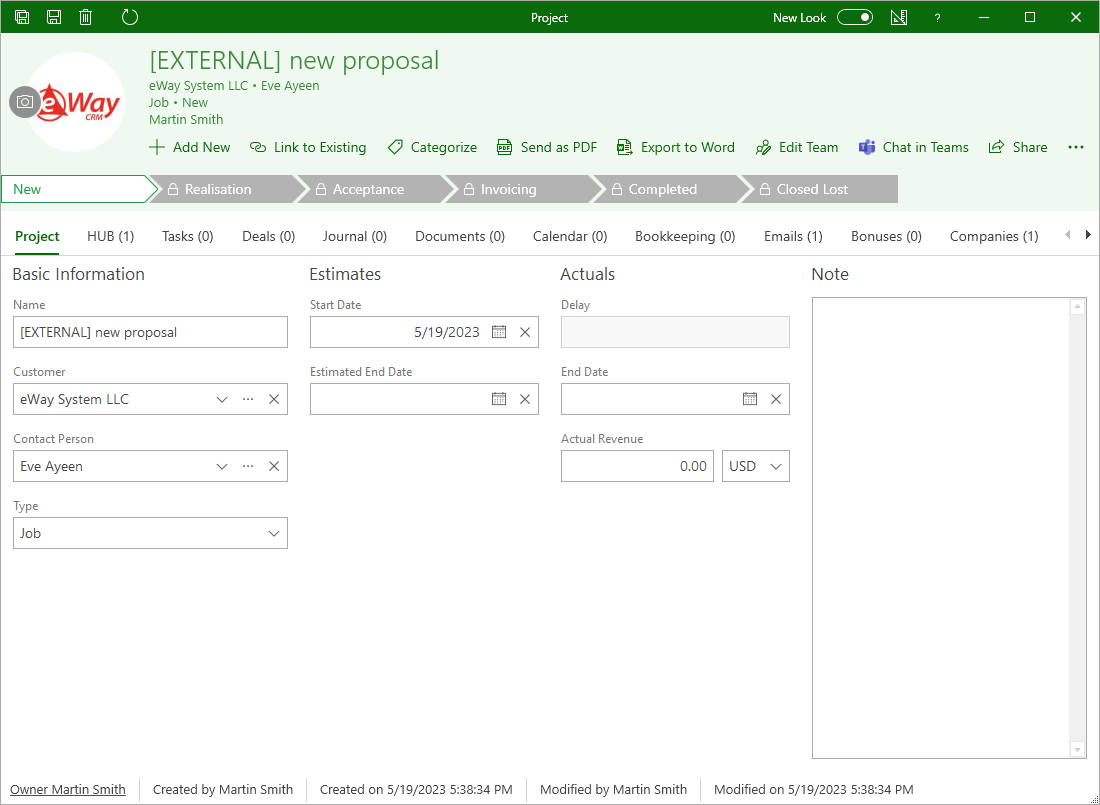Open the Bonuses (0) tab

886,237
